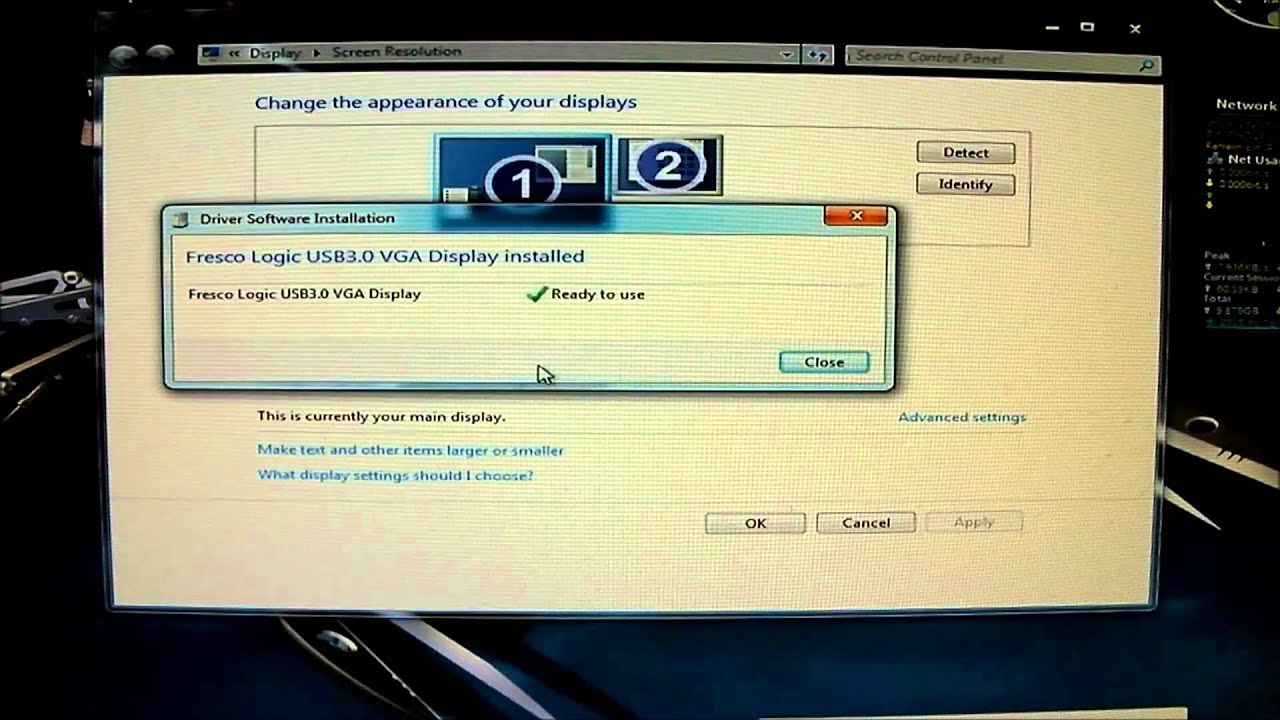Click Change the appearance of your displays heading
1280x720 pixels.
(x=446, y=102)
